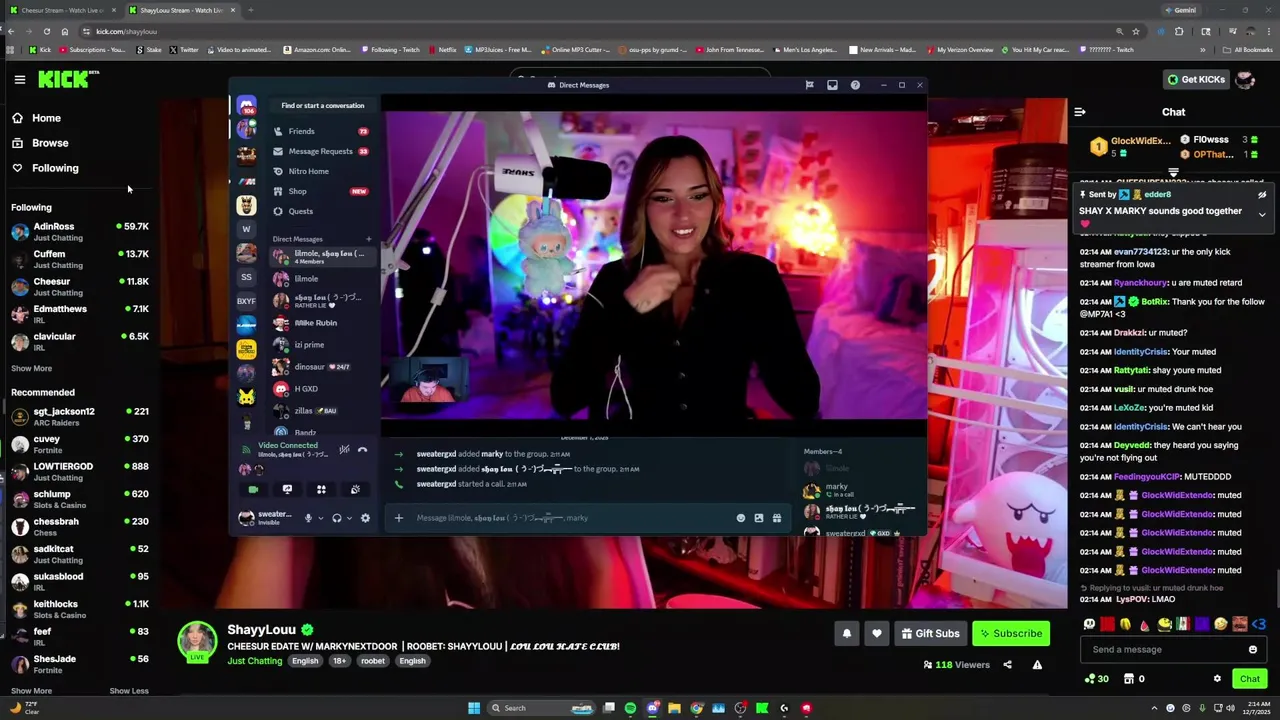
Task: Open Kick chat settings gear
Action: point(1217,679)
